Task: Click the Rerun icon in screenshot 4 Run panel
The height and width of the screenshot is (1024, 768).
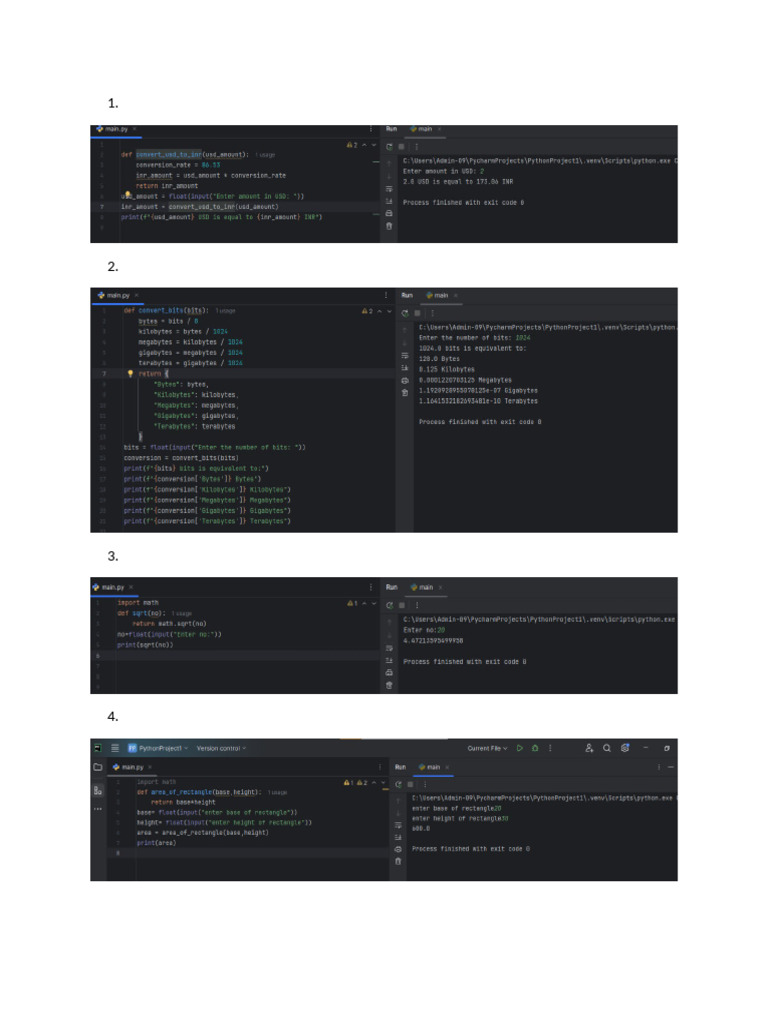Action: pos(398,784)
